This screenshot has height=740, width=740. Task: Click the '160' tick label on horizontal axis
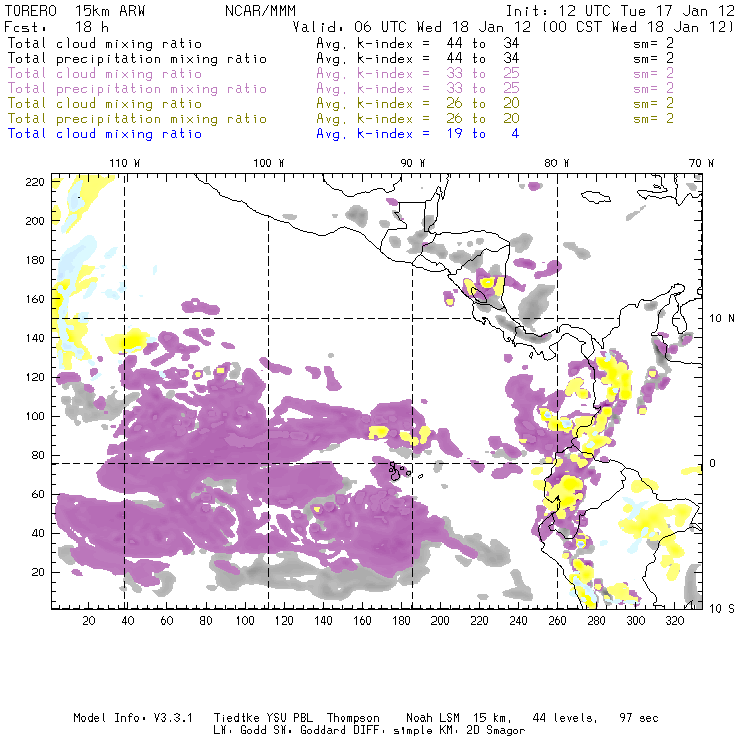coord(362,621)
